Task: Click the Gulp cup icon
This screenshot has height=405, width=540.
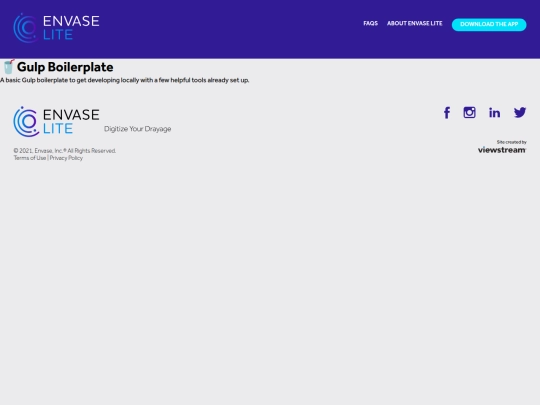Action: 9,67
